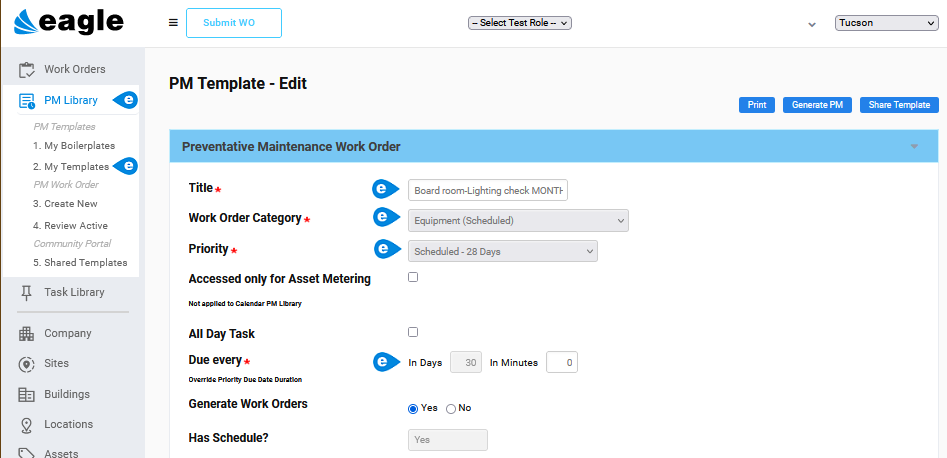Click the Sites location target icon

coord(27,364)
